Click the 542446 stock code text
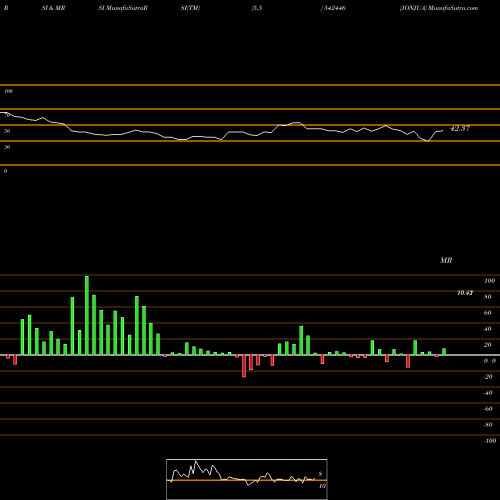500x500 pixels. point(334,8)
